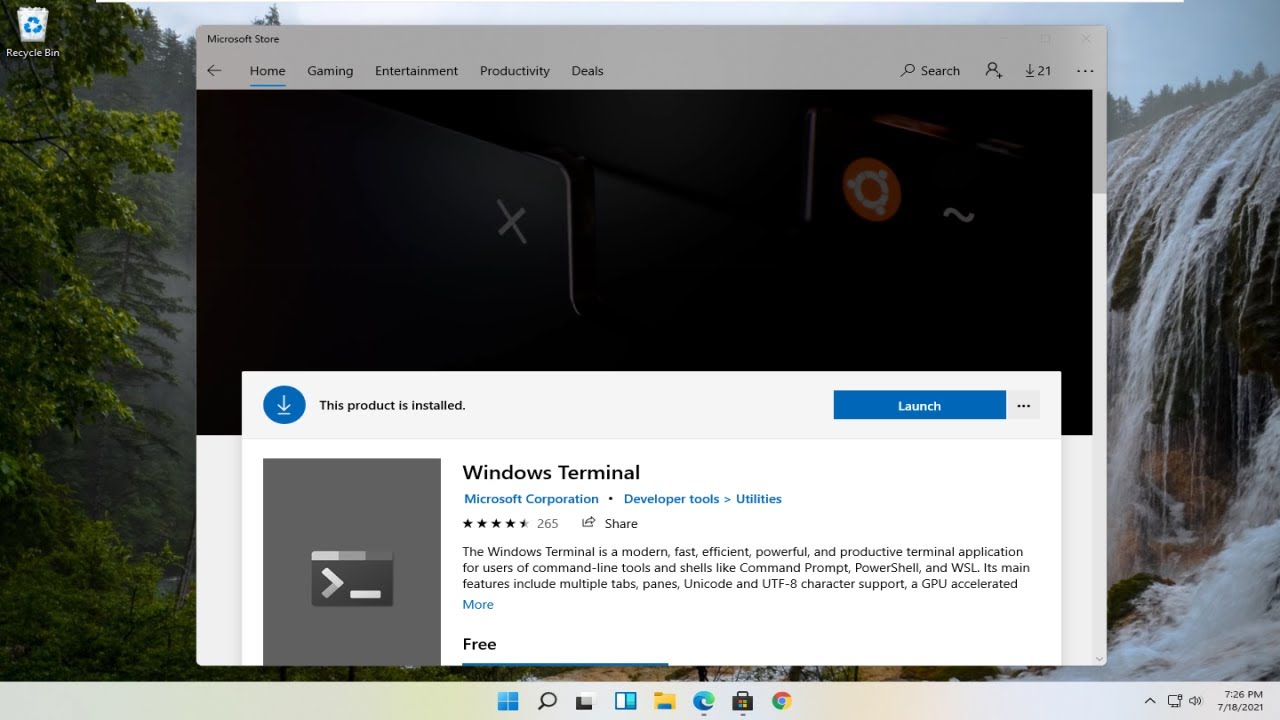Click the scroll down arrow in Store window
The height and width of the screenshot is (720, 1280).
(1099, 659)
